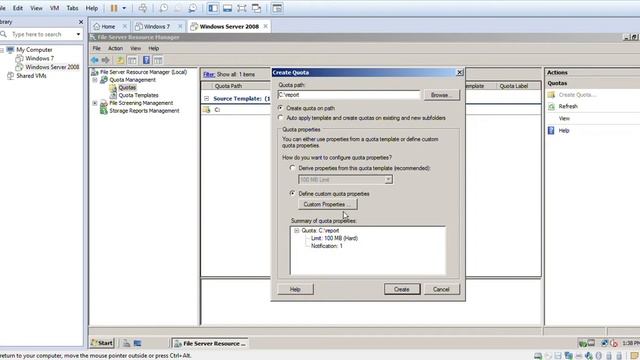The height and width of the screenshot is (360, 640).
Task: Collapse the My Computer tree node
Action: (2, 50)
